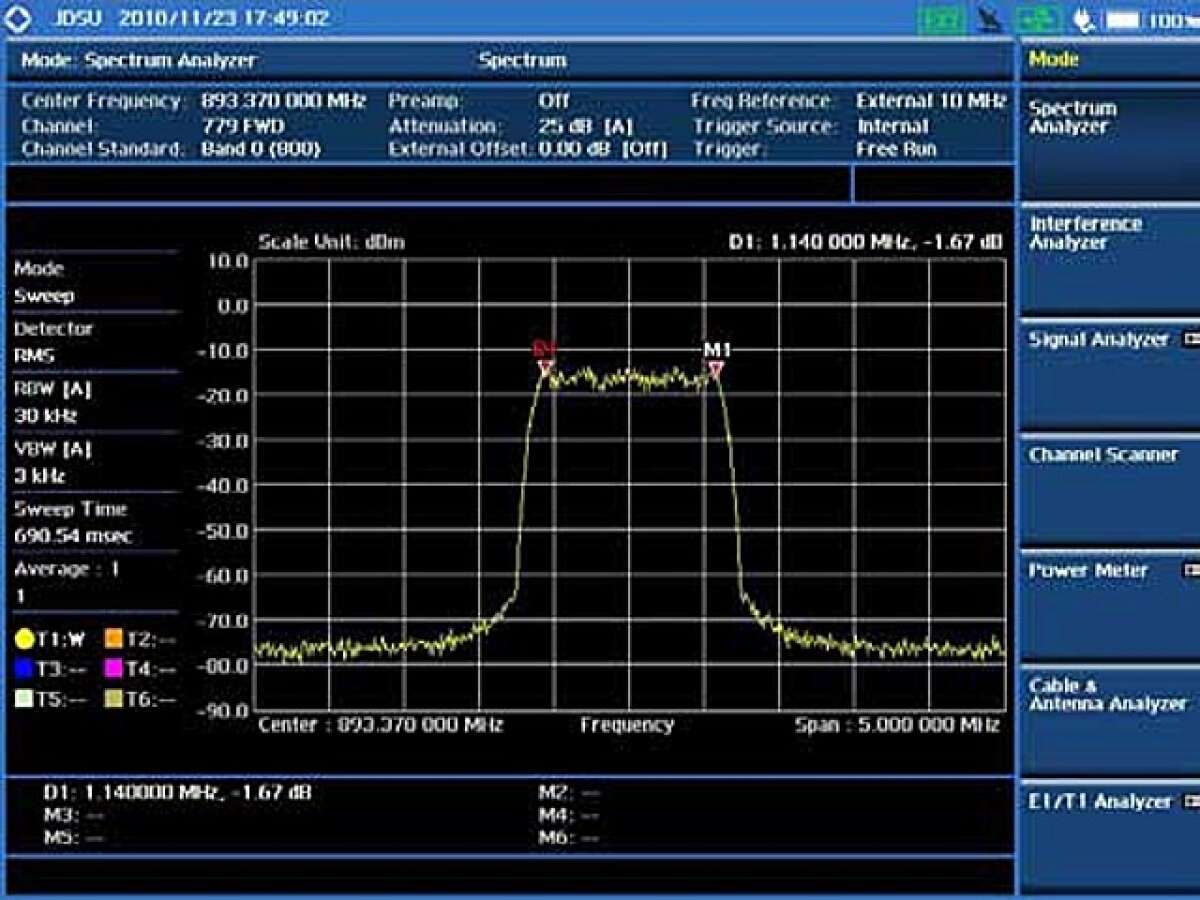
Task: Click Channel Standard Band 0 (800) value
Action: 260,149
